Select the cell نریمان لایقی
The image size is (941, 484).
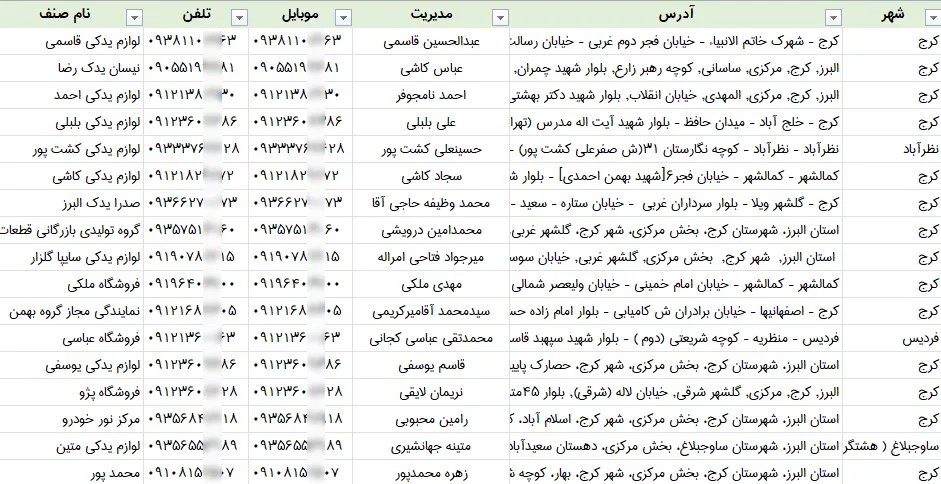[431, 393]
